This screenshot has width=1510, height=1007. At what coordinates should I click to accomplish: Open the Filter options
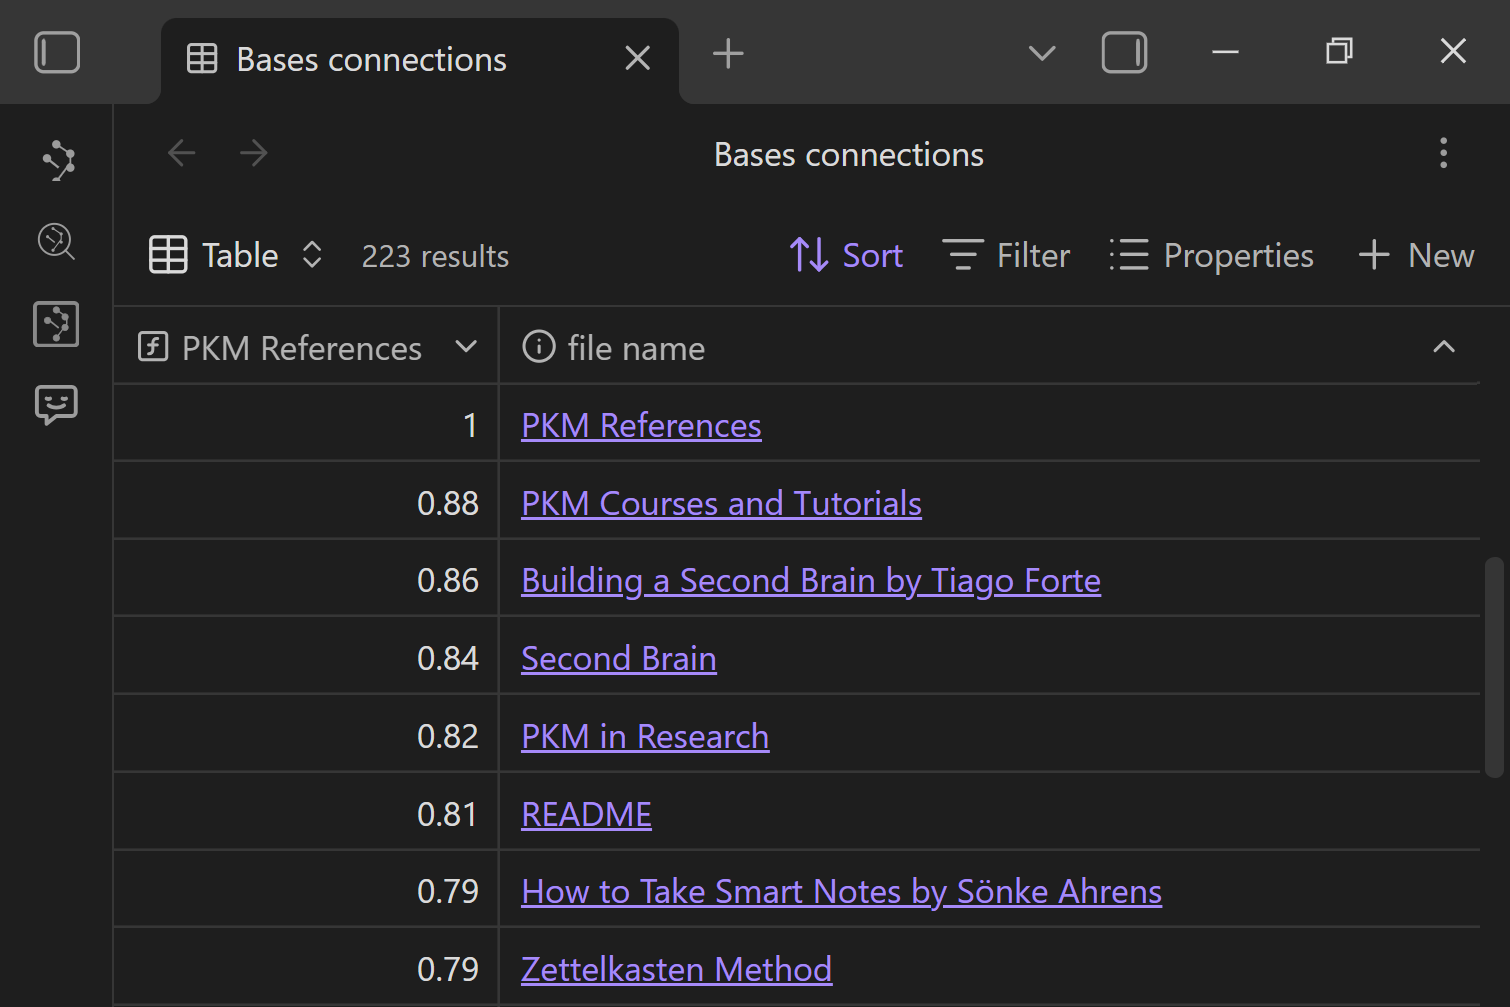click(x=1006, y=256)
